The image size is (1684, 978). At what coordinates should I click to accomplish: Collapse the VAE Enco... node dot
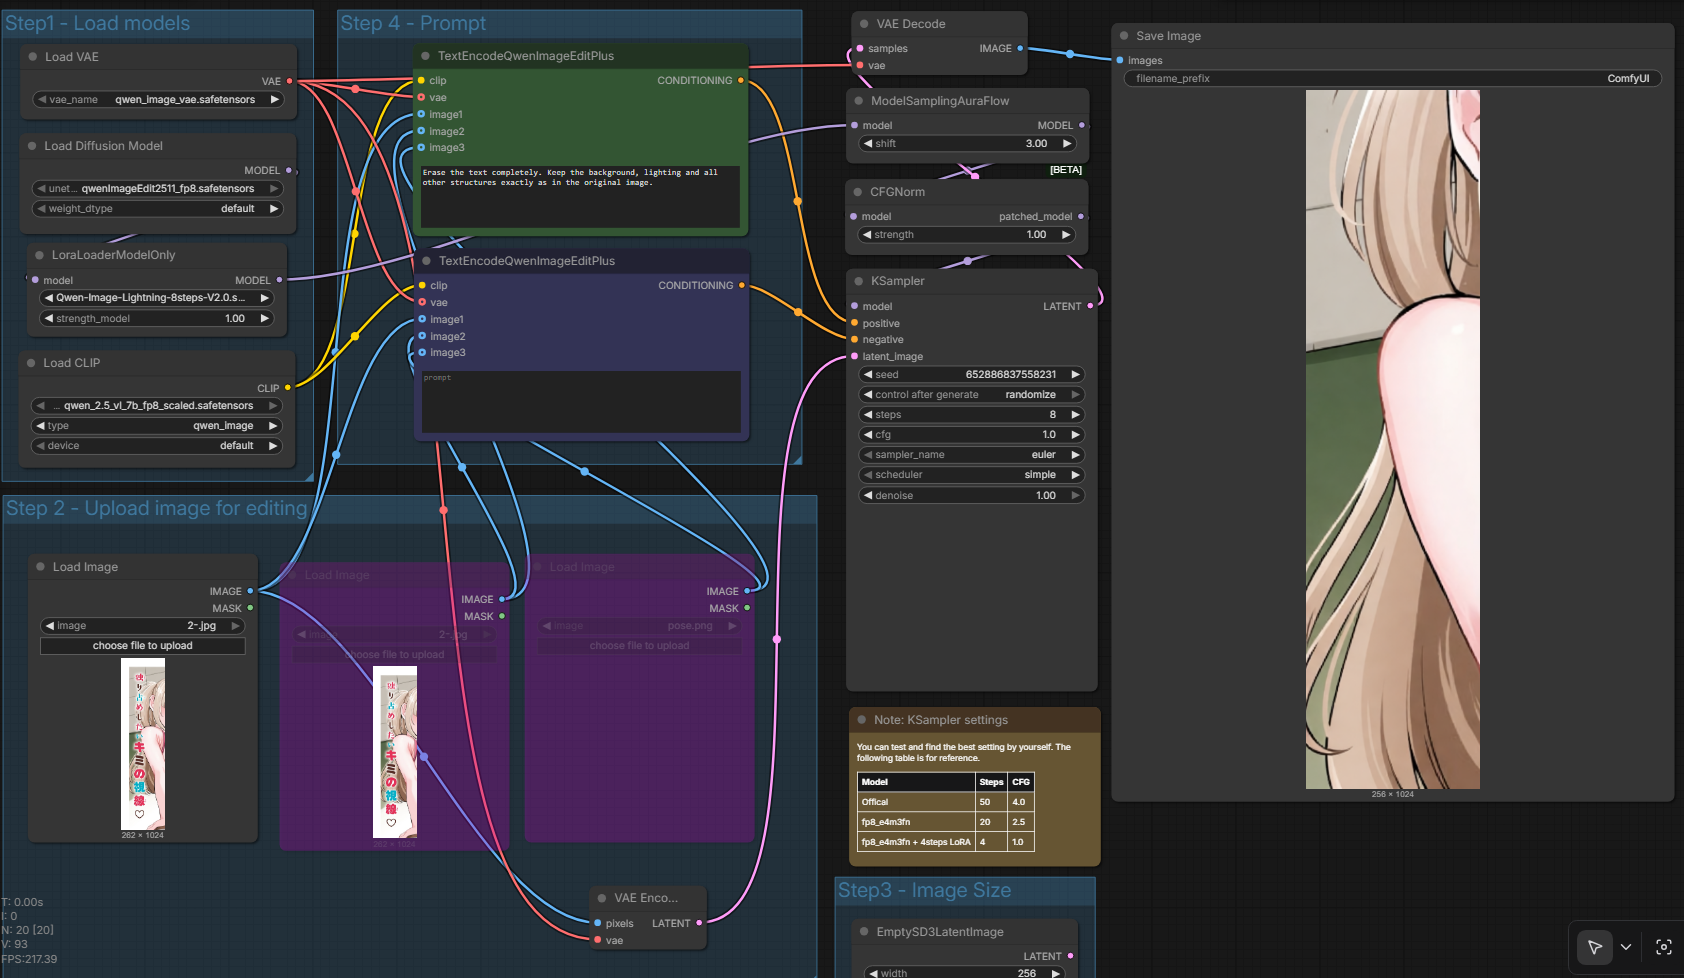coord(602,898)
